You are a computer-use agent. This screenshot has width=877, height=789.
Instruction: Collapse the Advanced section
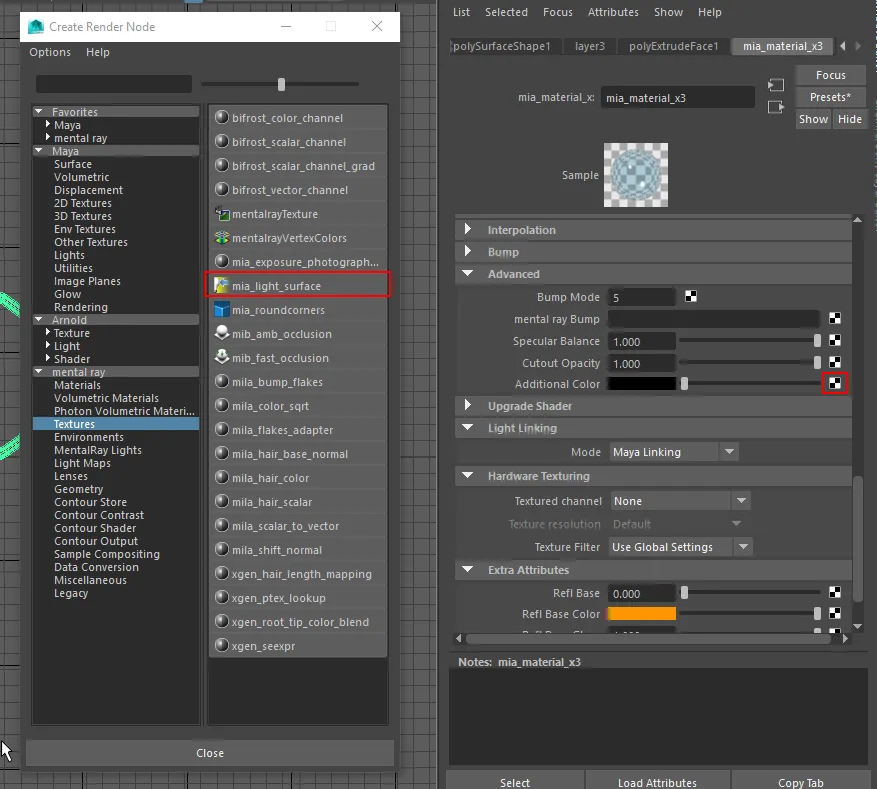[468, 274]
